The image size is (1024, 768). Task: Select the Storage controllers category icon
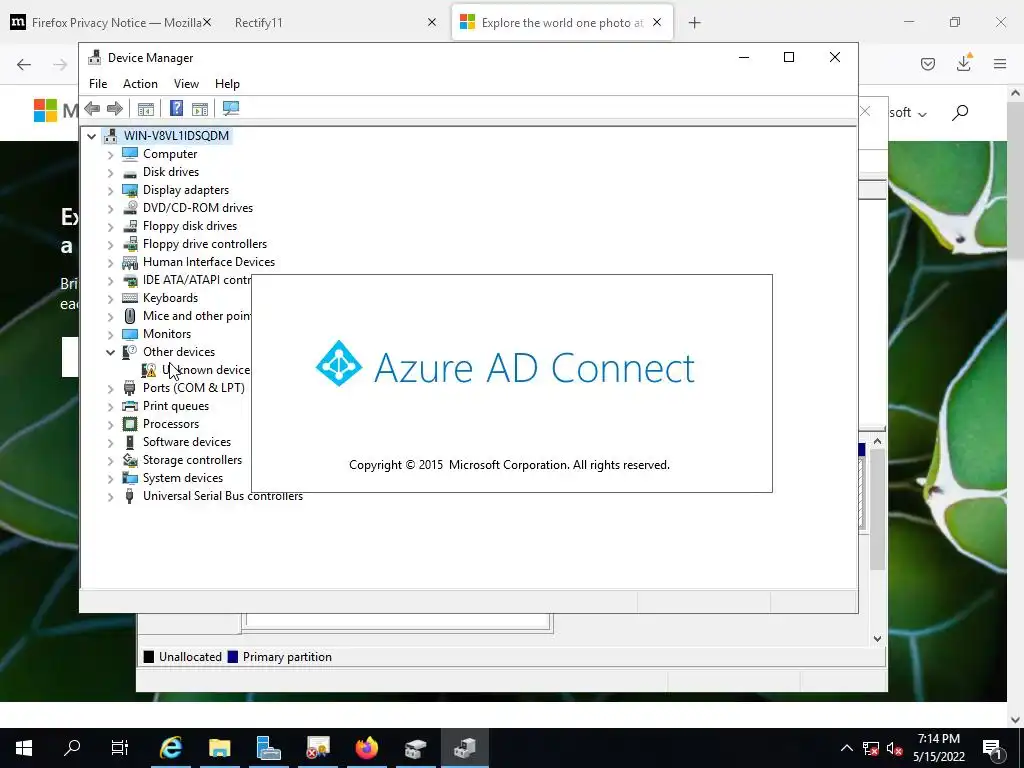click(x=130, y=460)
